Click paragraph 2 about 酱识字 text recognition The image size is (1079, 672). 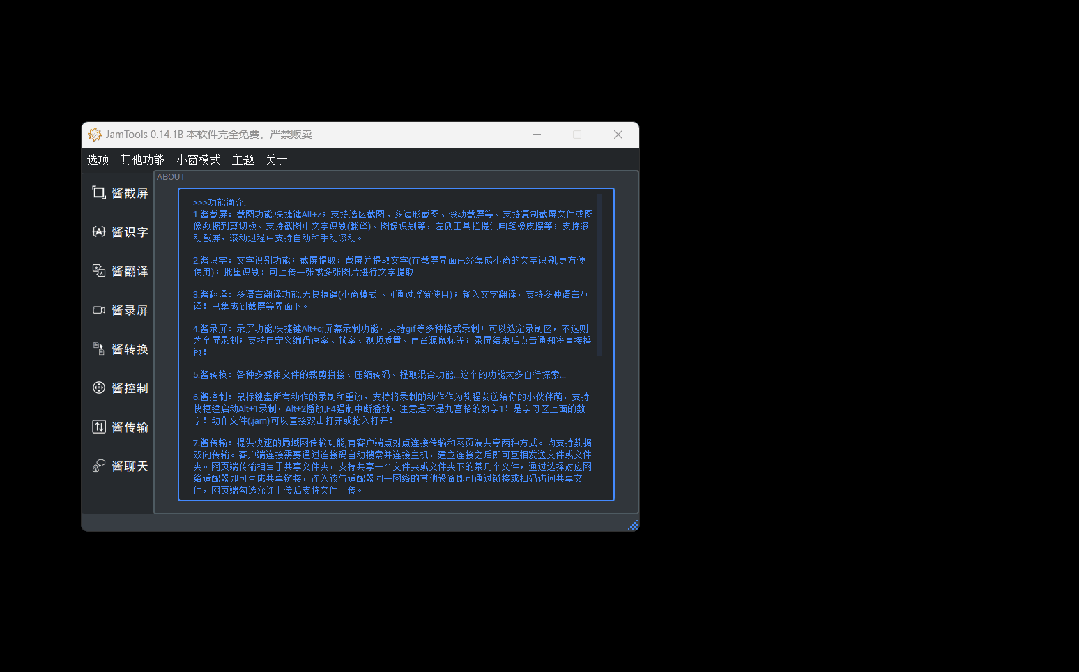tap(389, 266)
